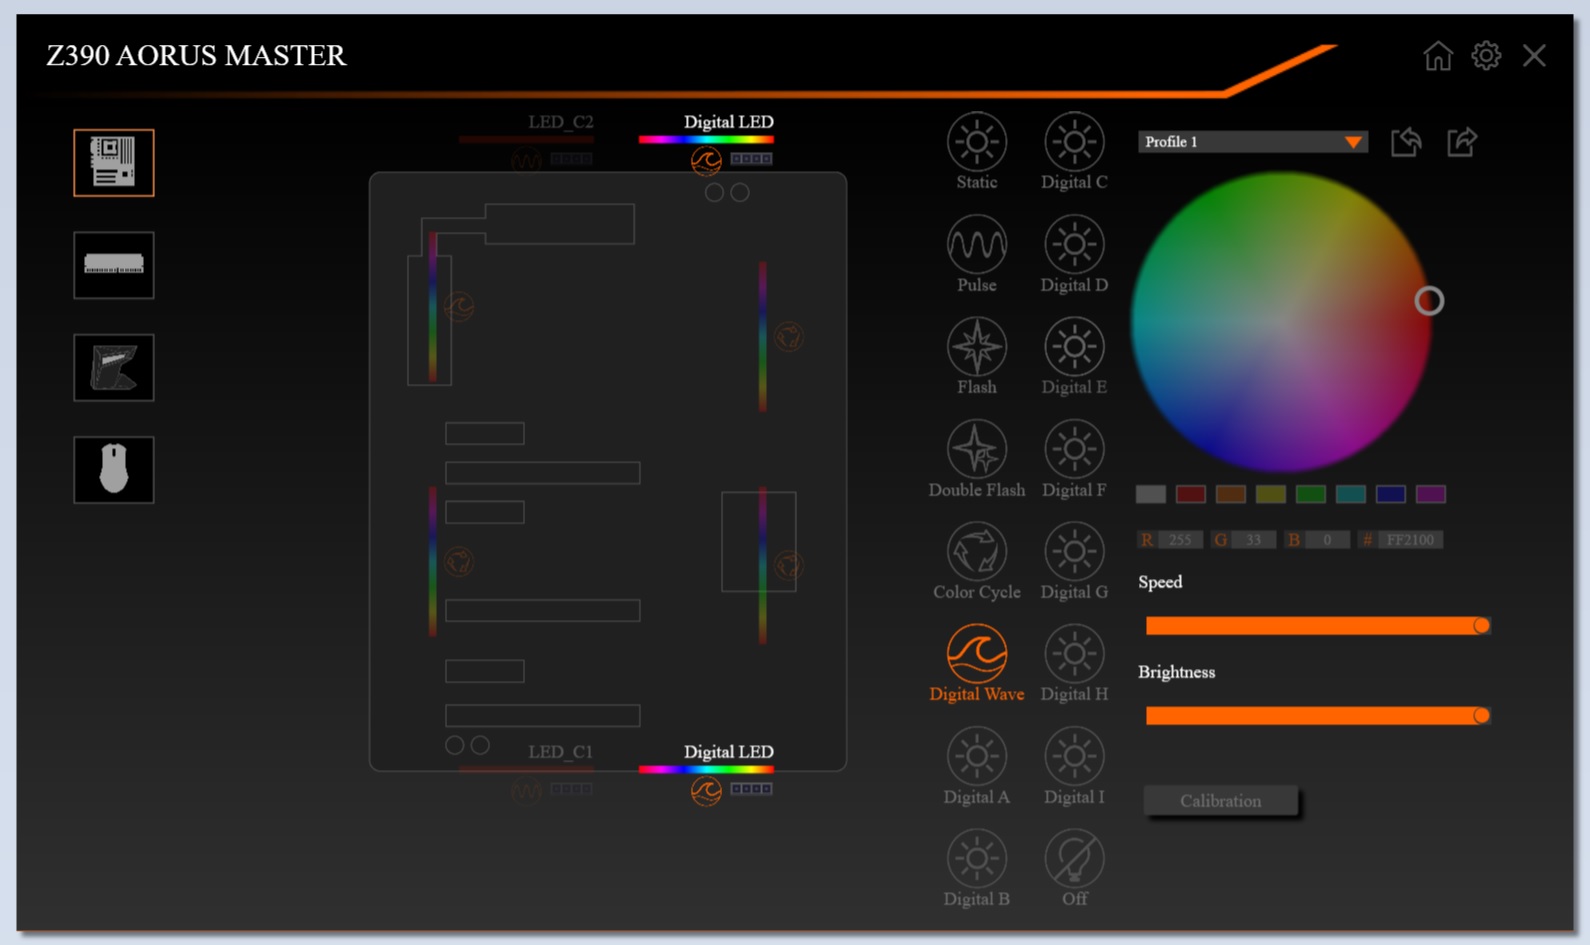Choose the purple color swatch

[1431, 494]
